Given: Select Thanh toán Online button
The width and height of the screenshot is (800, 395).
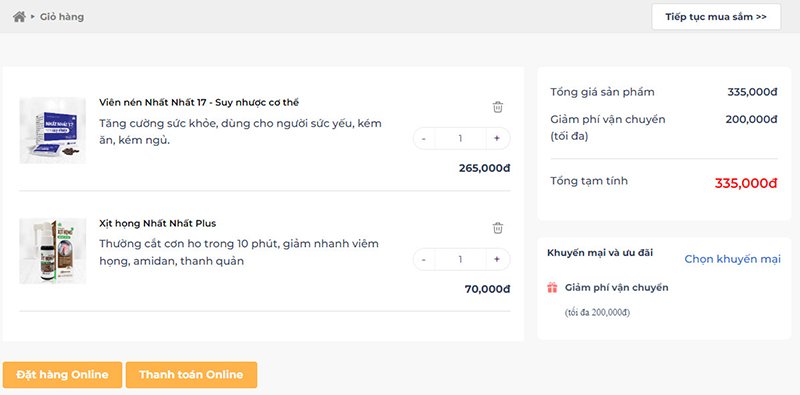Looking at the screenshot, I should 191,375.
